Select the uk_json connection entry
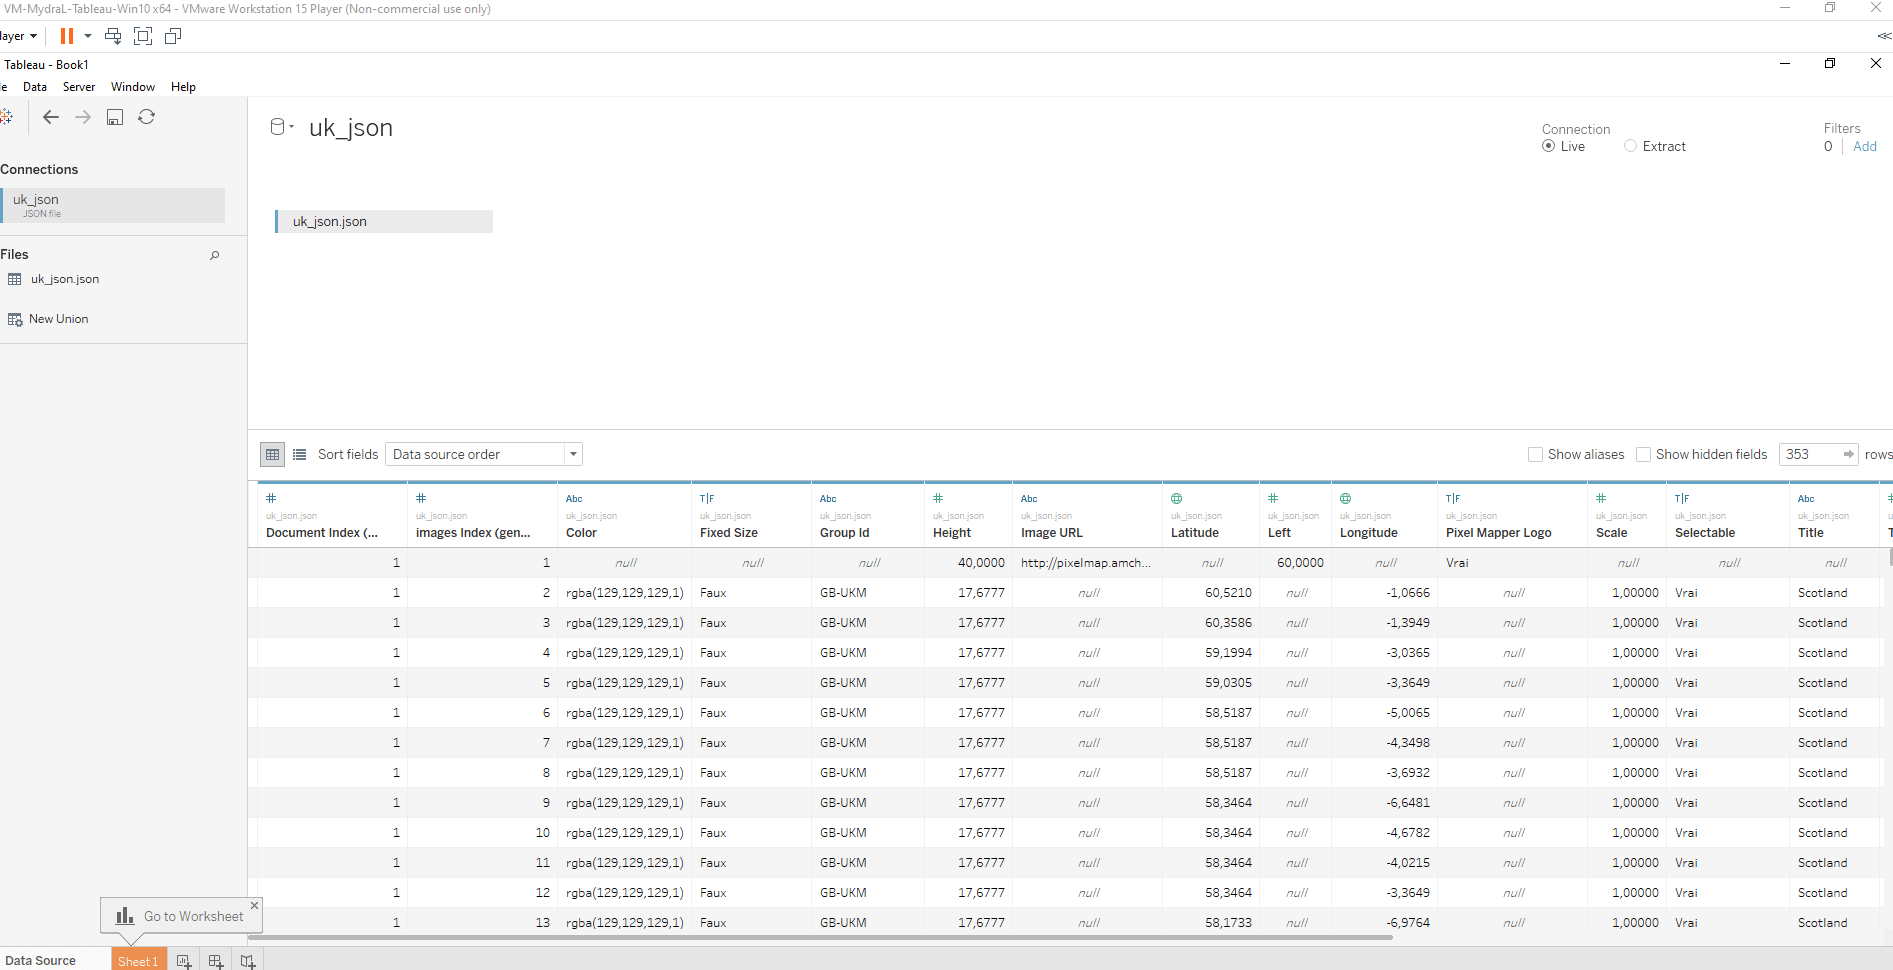 [x=113, y=205]
